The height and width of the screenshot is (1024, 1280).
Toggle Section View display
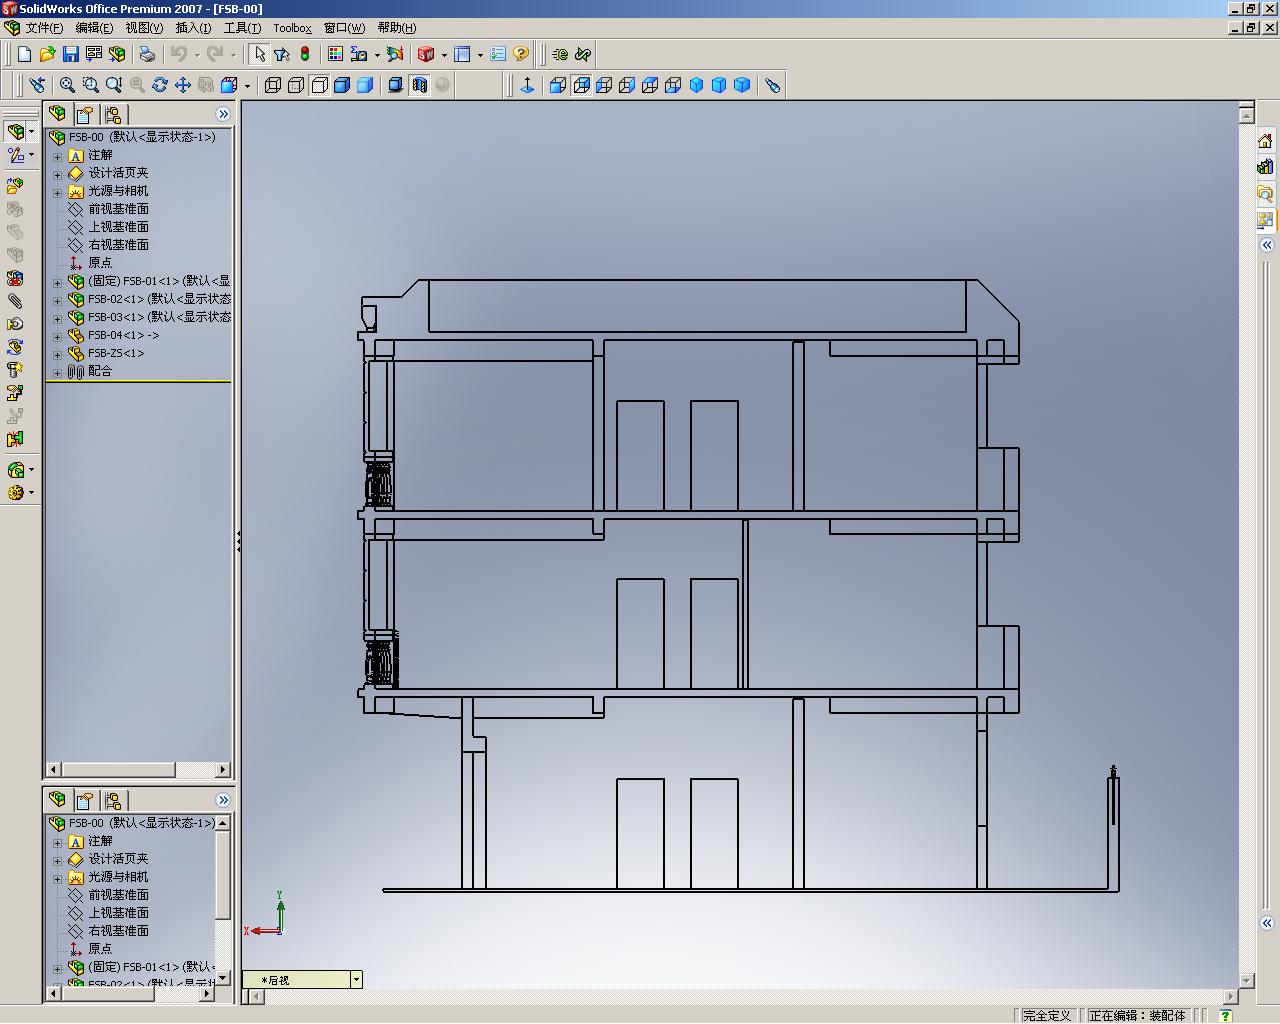tap(419, 85)
